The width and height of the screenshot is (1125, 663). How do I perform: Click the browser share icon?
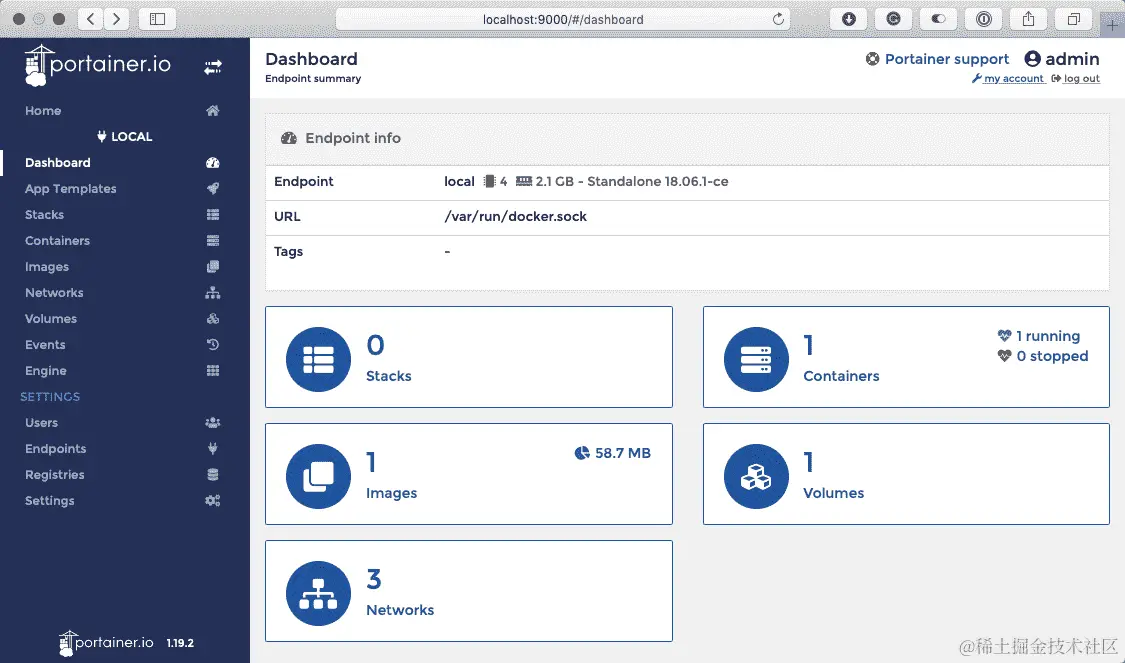click(1028, 19)
